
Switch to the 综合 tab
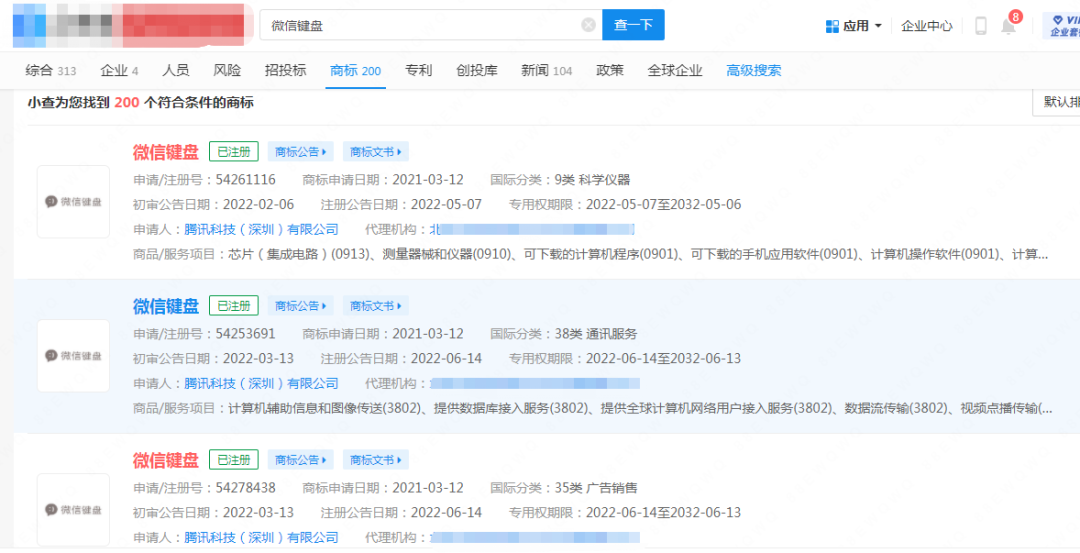pos(50,70)
